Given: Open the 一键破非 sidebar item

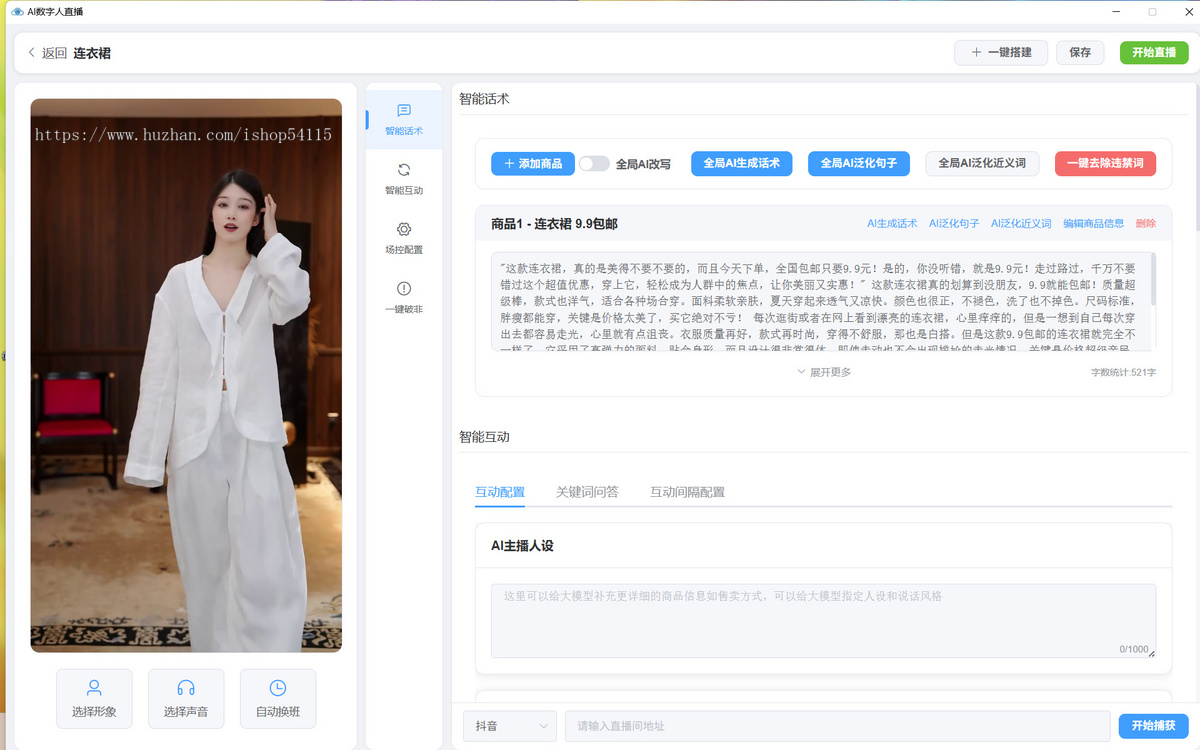Looking at the screenshot, I should click(404, 299).
